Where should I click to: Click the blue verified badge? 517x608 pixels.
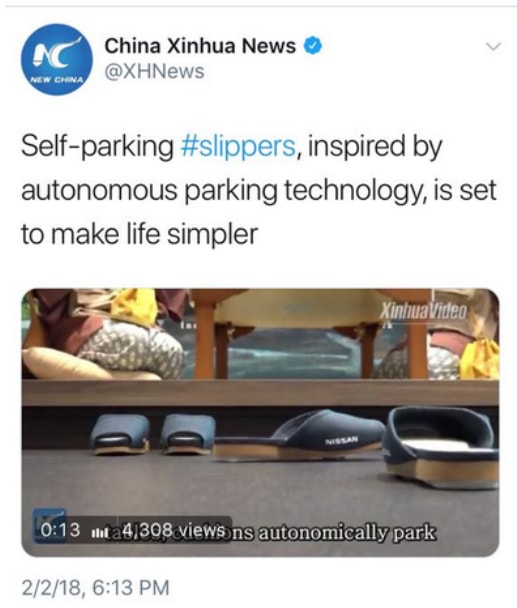point(313,46)
